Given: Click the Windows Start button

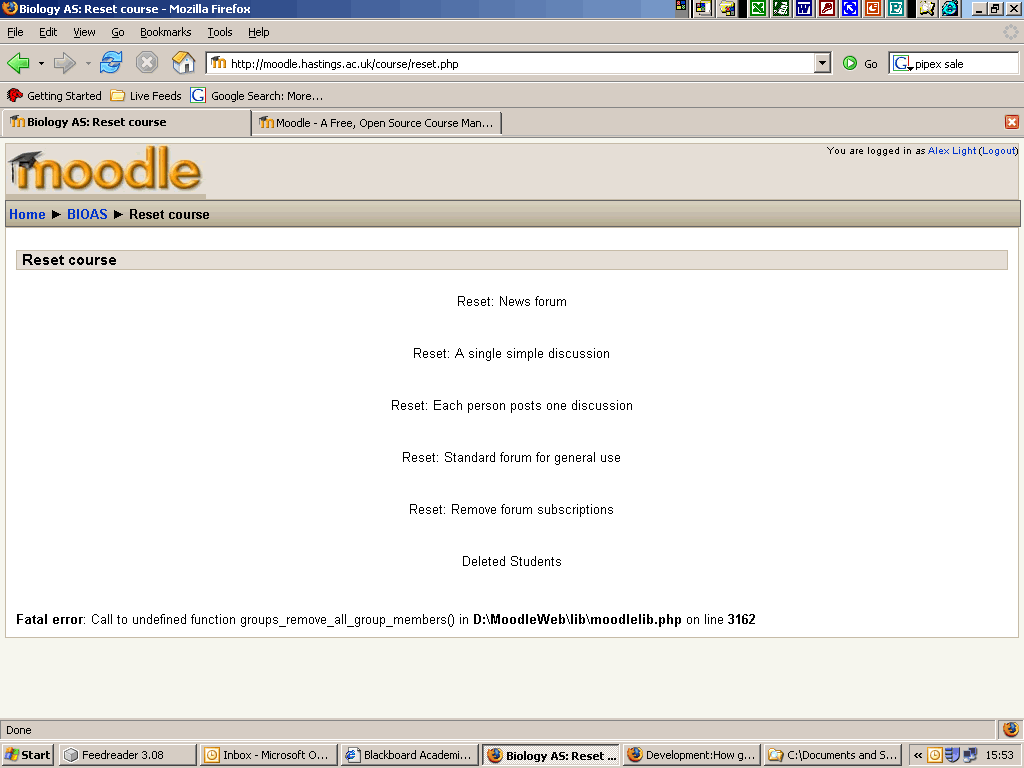Looking at the screenshot, I should point(27,755).
